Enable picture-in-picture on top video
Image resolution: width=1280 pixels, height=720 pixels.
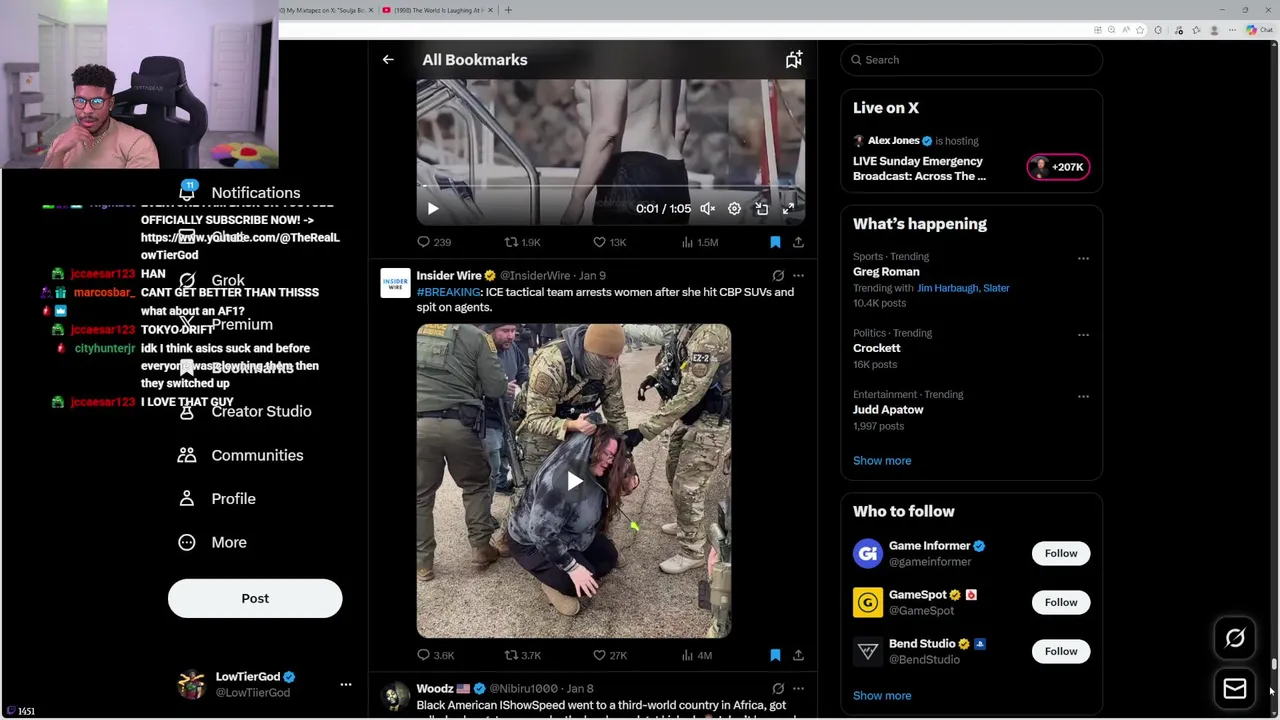point(761,209)
